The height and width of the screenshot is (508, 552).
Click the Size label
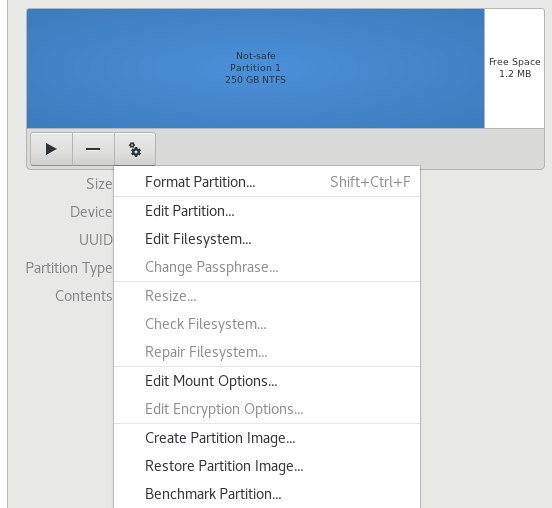tap(99, 184)
